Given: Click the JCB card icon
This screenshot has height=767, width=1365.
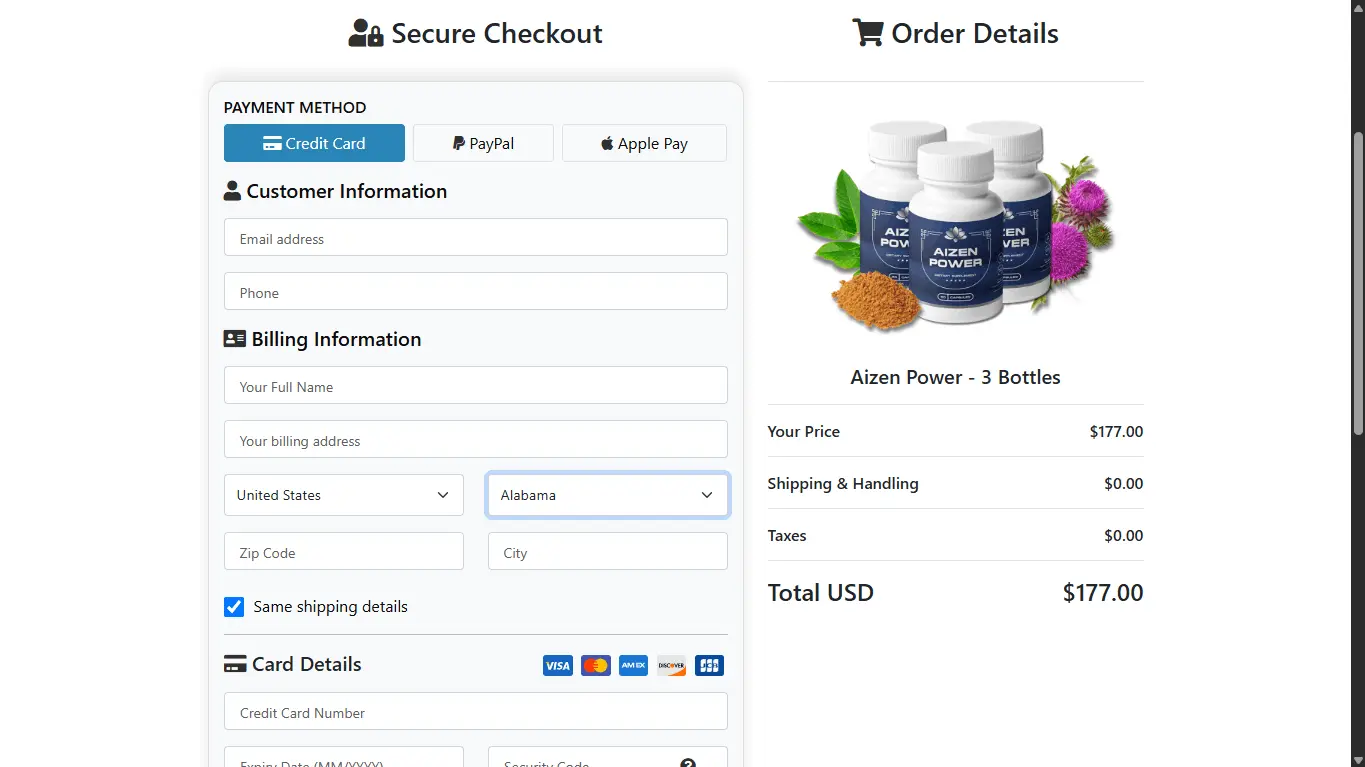Looking at the screenshot, I should point(709,665).
